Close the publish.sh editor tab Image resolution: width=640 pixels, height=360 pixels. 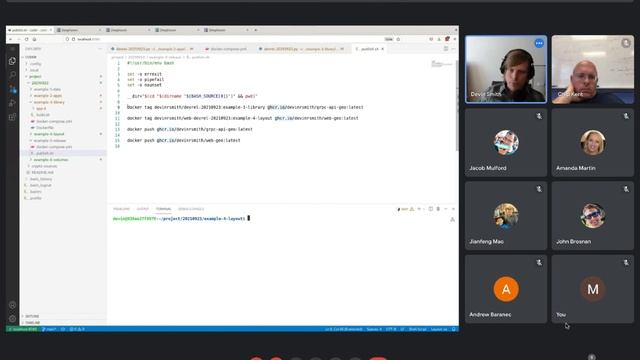pyautogui.click(x=382, y=49)
